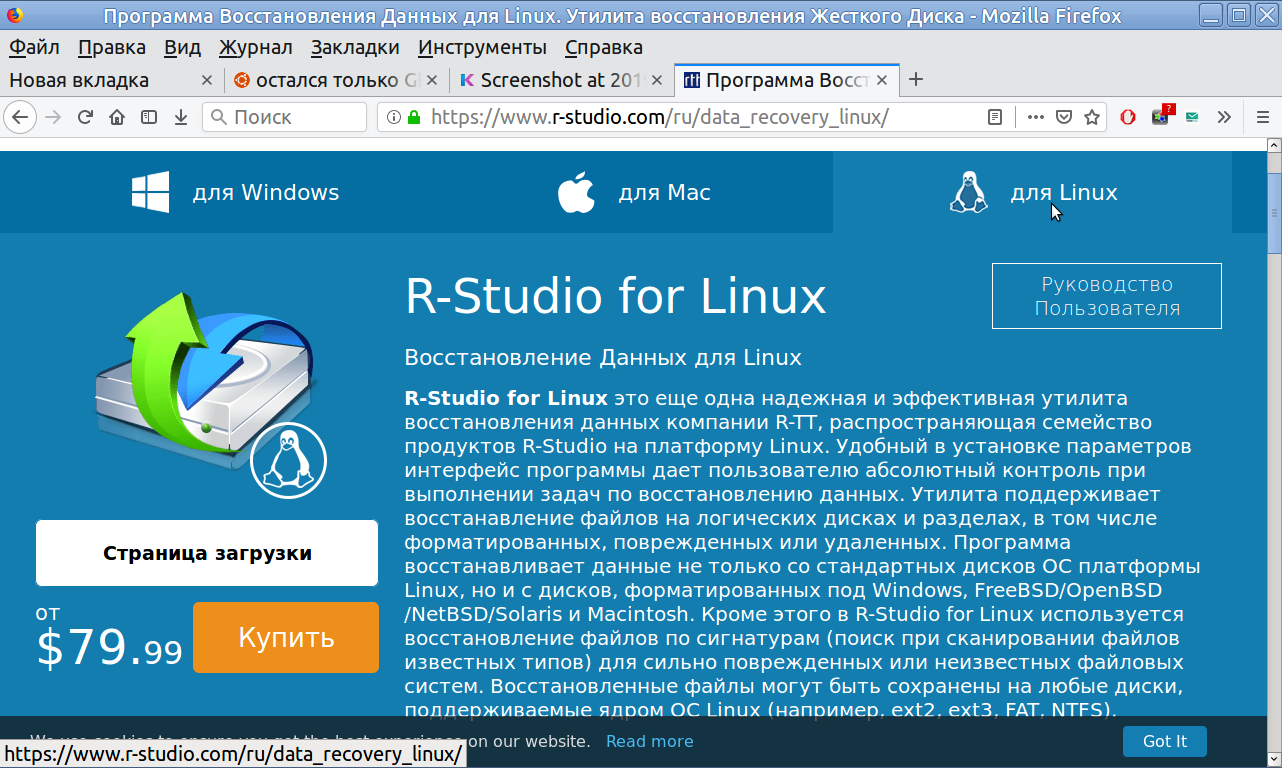Click the Firefox logo in title bar
The image size is (1282, 768).
[x=13, y=16]
